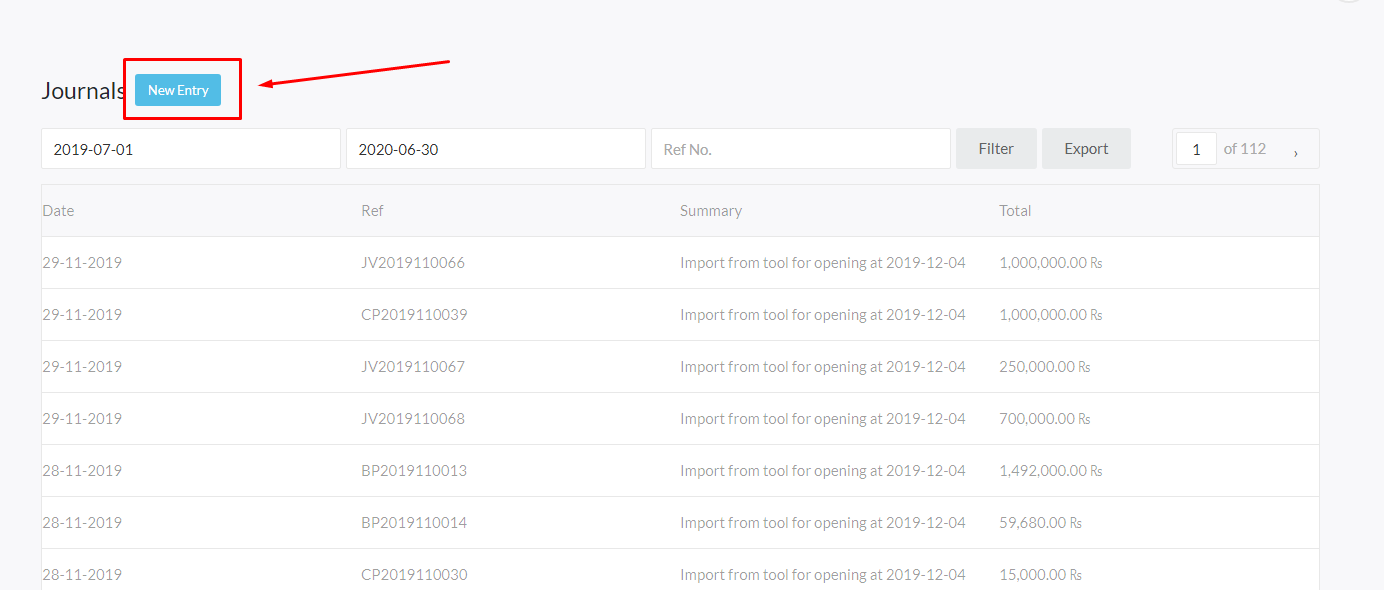Click the Total column header
The width and height of the screenshot is (1384, 590).
point(1015,211)
